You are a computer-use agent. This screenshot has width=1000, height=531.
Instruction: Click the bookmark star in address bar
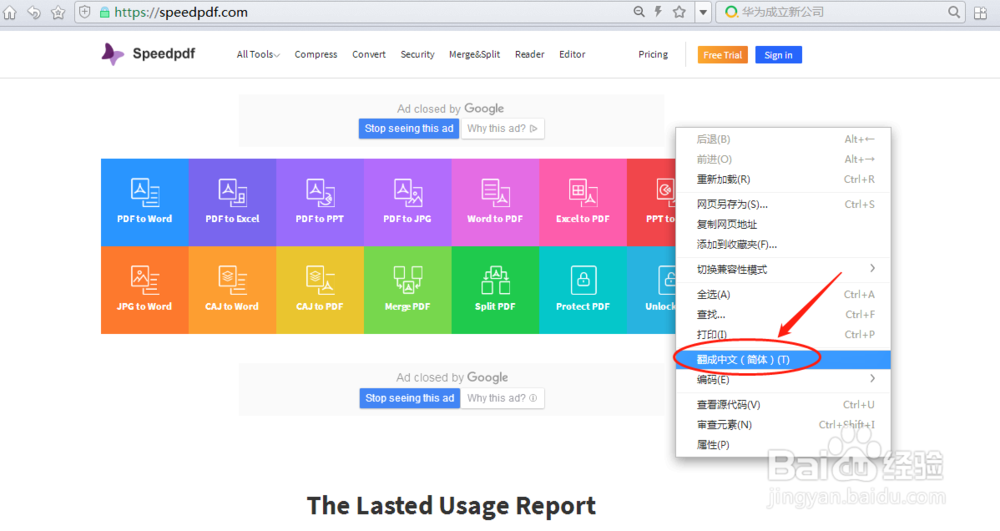click(679, 11)
